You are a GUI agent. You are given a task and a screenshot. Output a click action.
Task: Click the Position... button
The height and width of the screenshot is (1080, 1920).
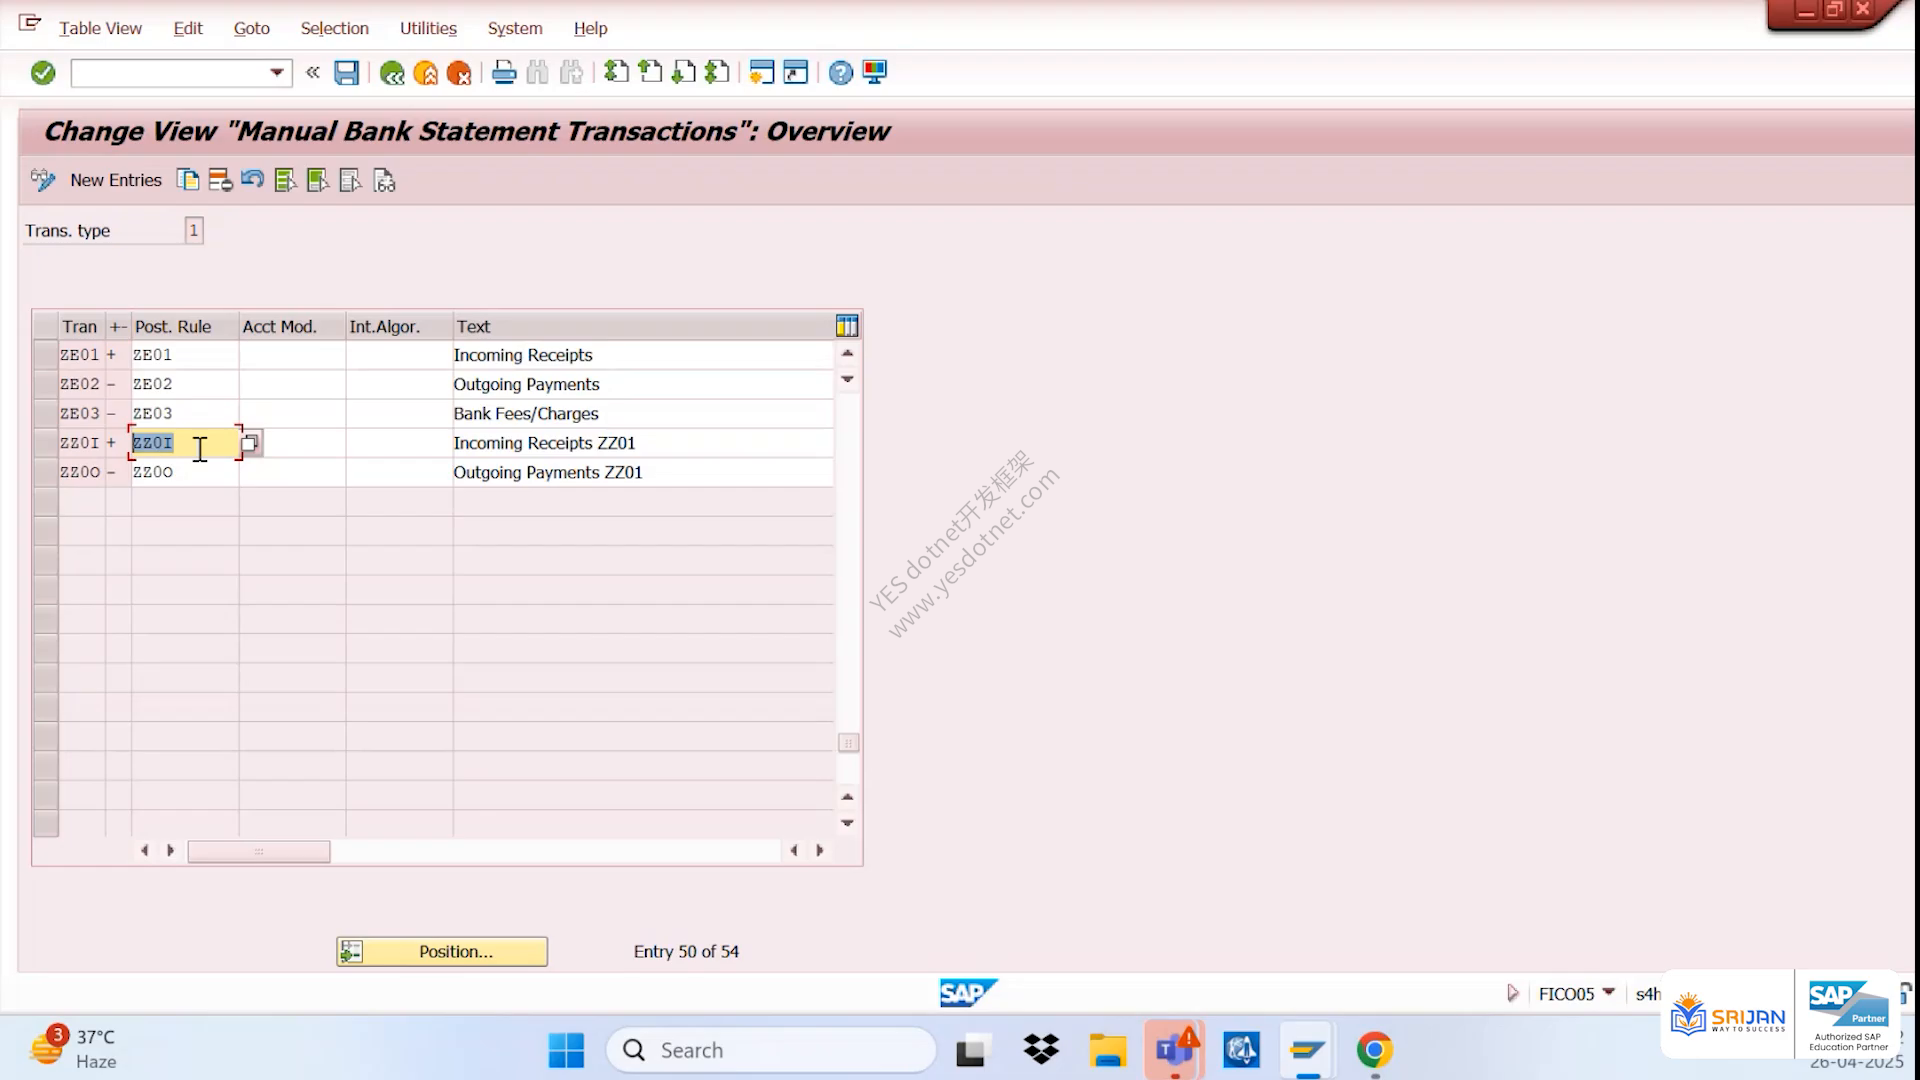[442, 952]
